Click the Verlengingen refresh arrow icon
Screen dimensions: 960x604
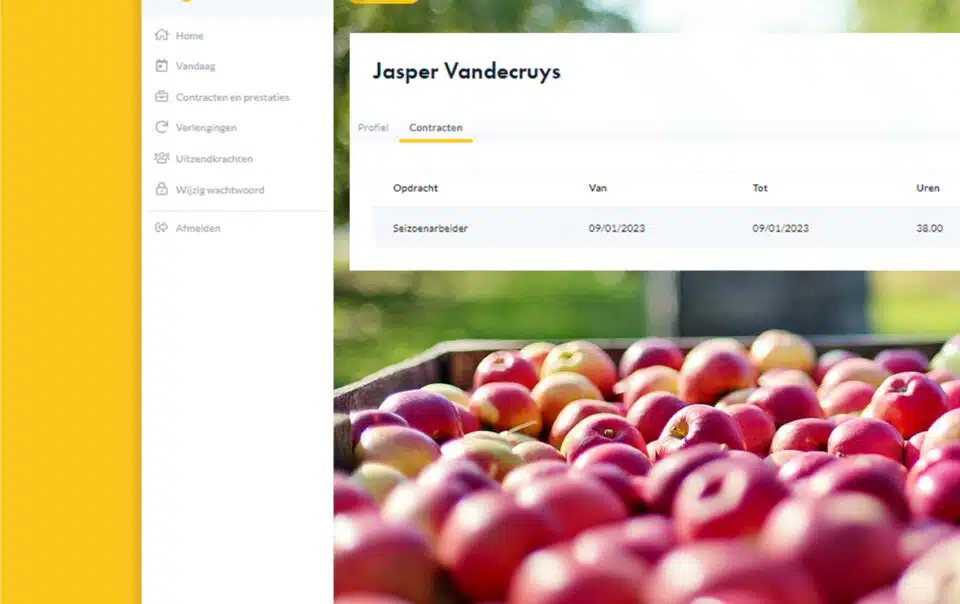pyautogui.click(x=162, y=127)
